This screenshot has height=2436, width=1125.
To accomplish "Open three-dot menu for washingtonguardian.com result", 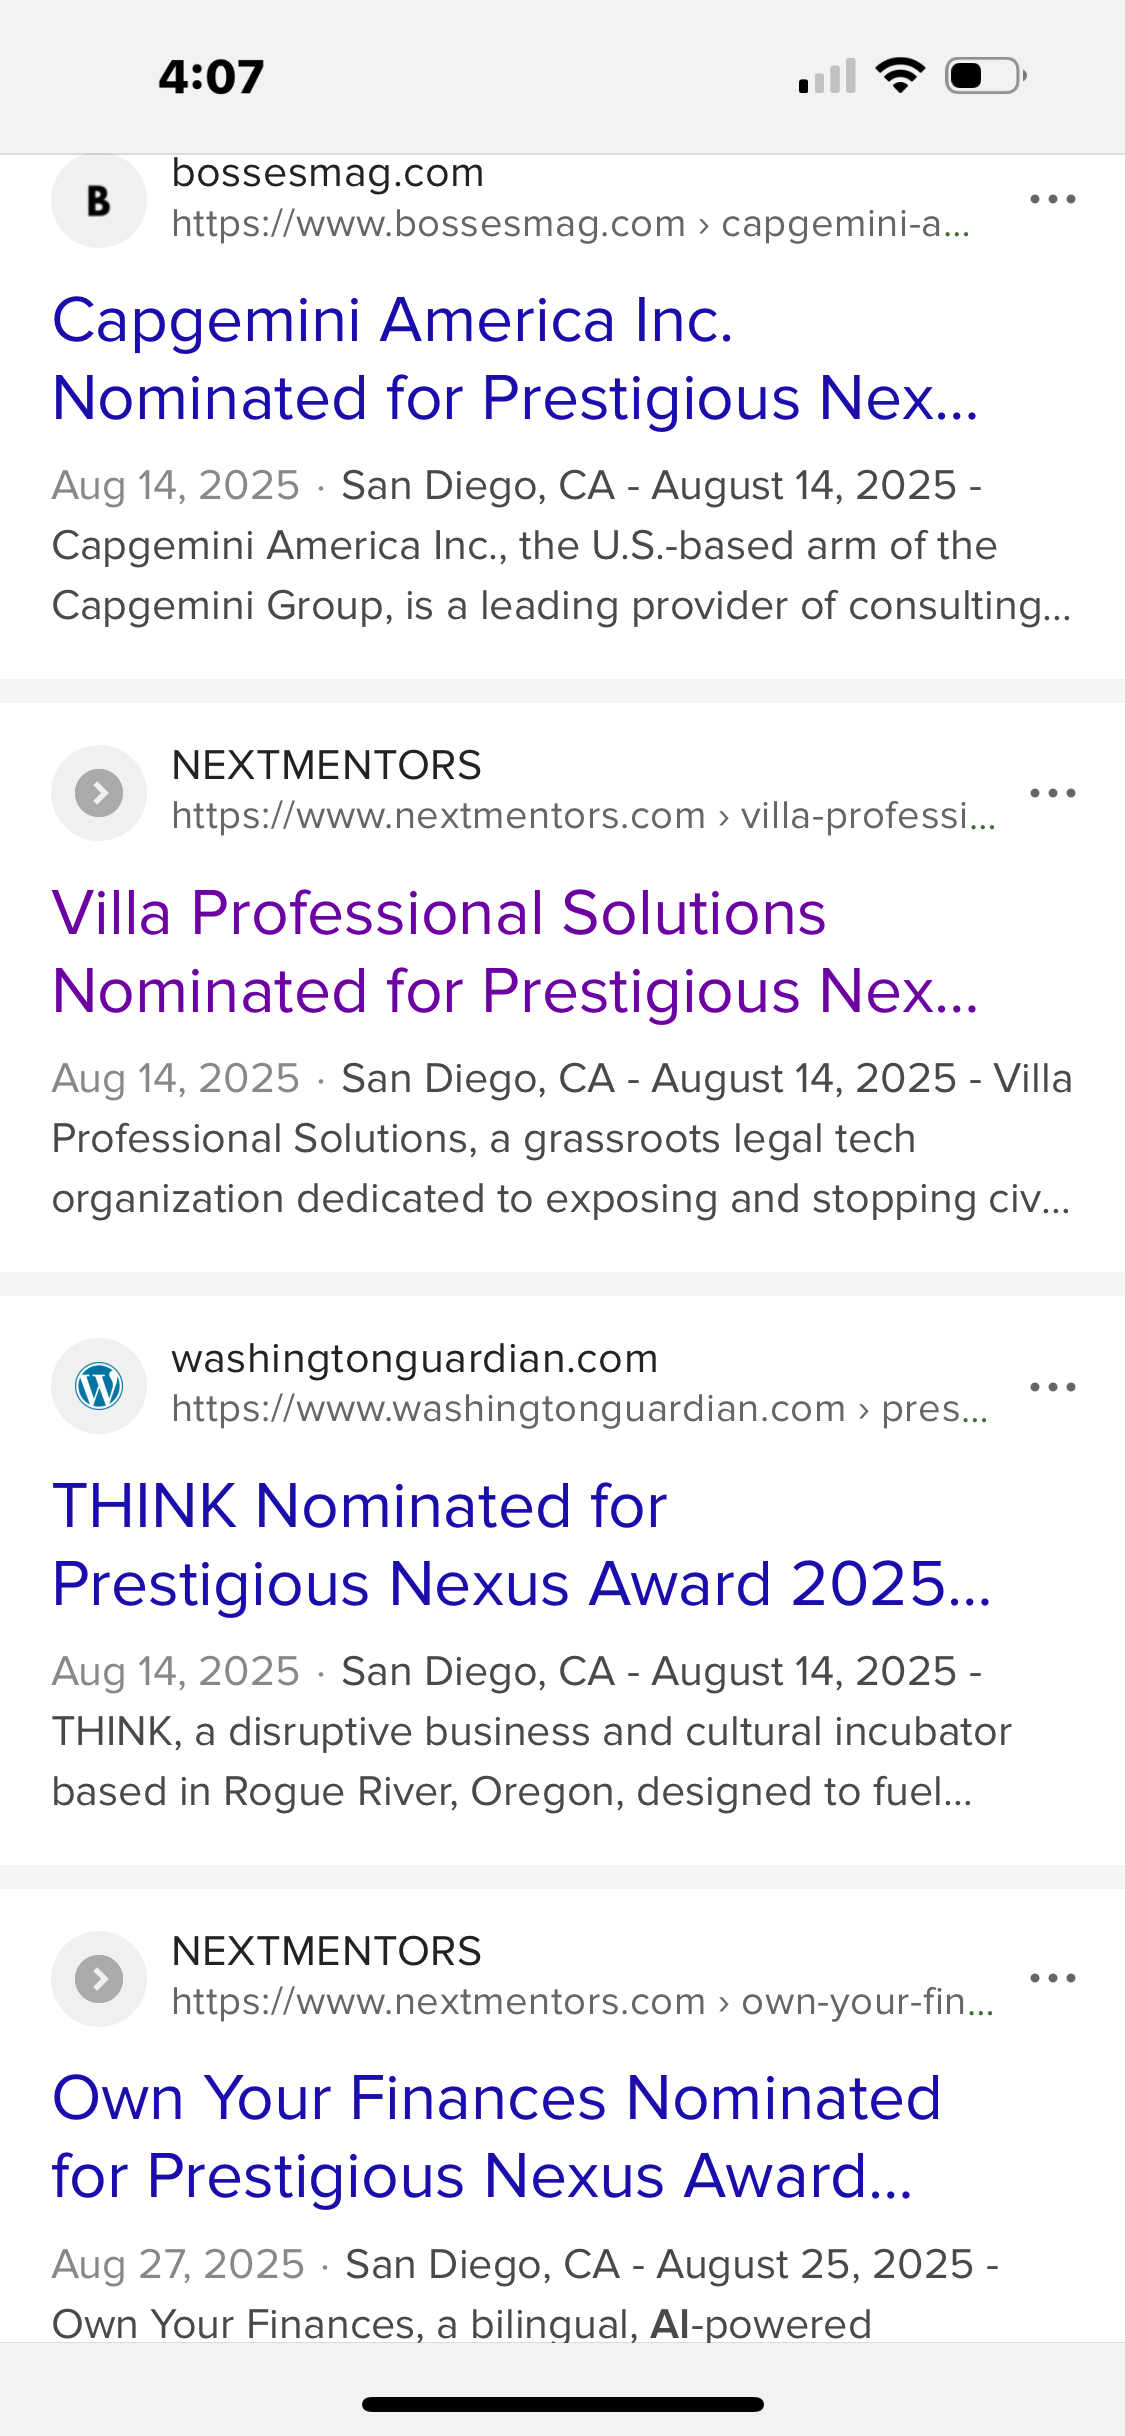I will [x=1052, y=1387].
